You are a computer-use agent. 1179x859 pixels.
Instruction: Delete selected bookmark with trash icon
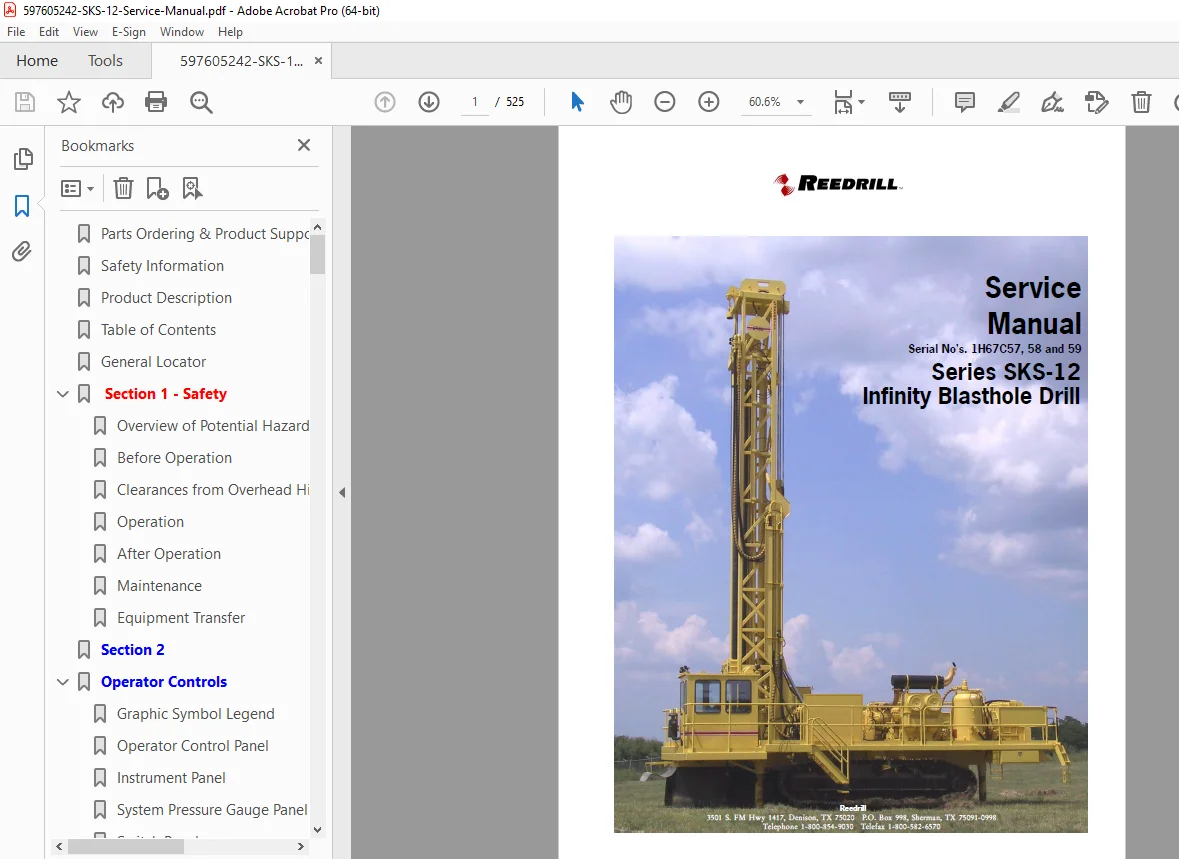tap(123, 188)
